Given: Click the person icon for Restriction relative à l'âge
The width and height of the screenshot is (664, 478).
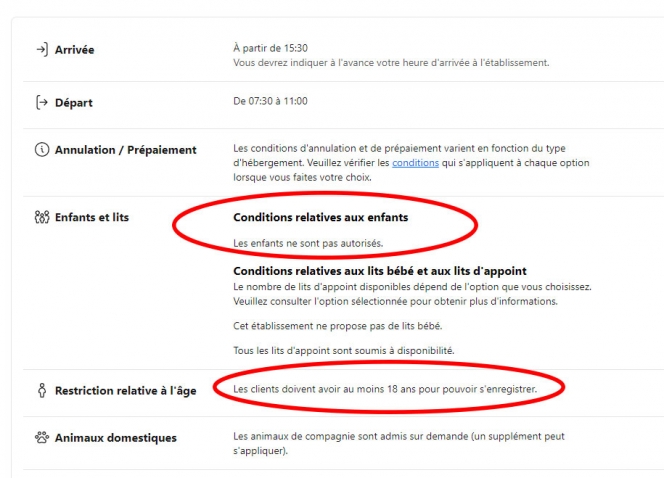Looking at the screenshot, I should 41,391.
